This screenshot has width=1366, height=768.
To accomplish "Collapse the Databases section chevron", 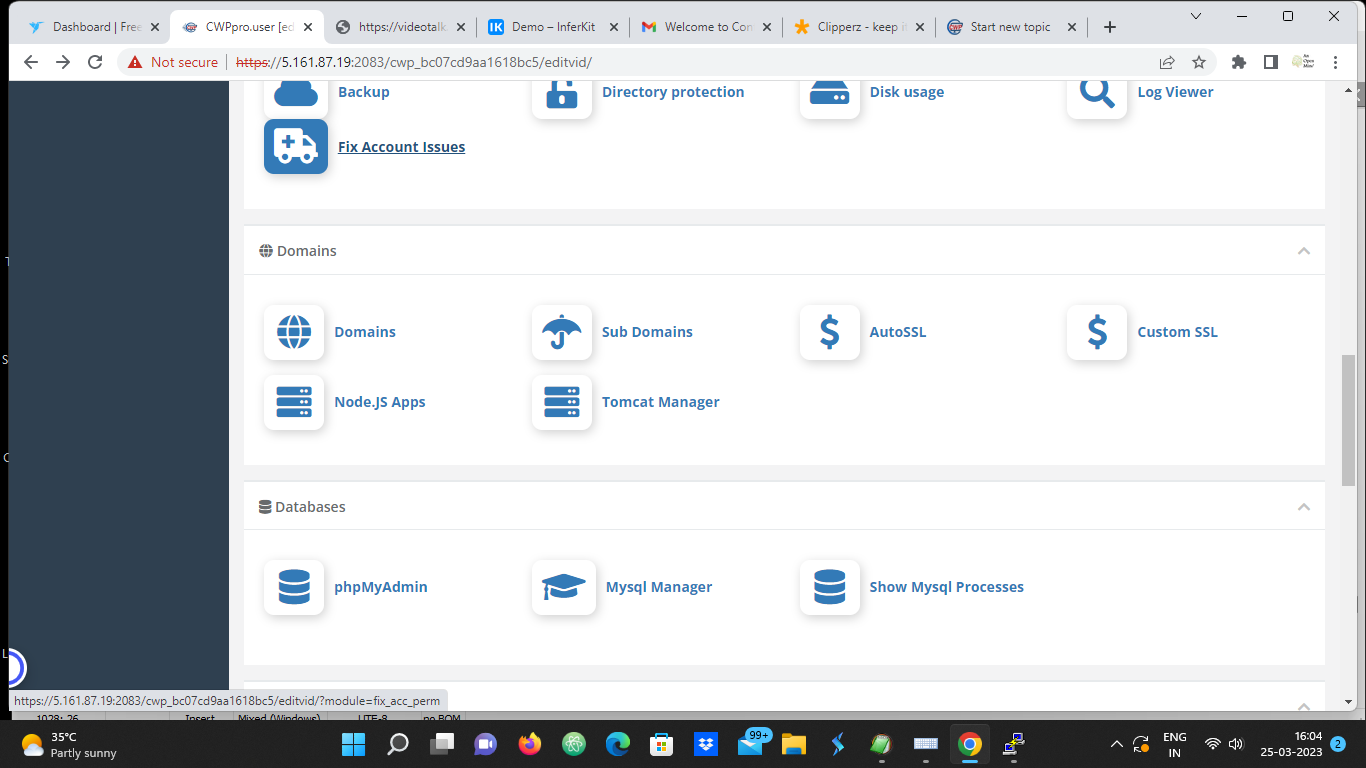I will pos(1304,507).
